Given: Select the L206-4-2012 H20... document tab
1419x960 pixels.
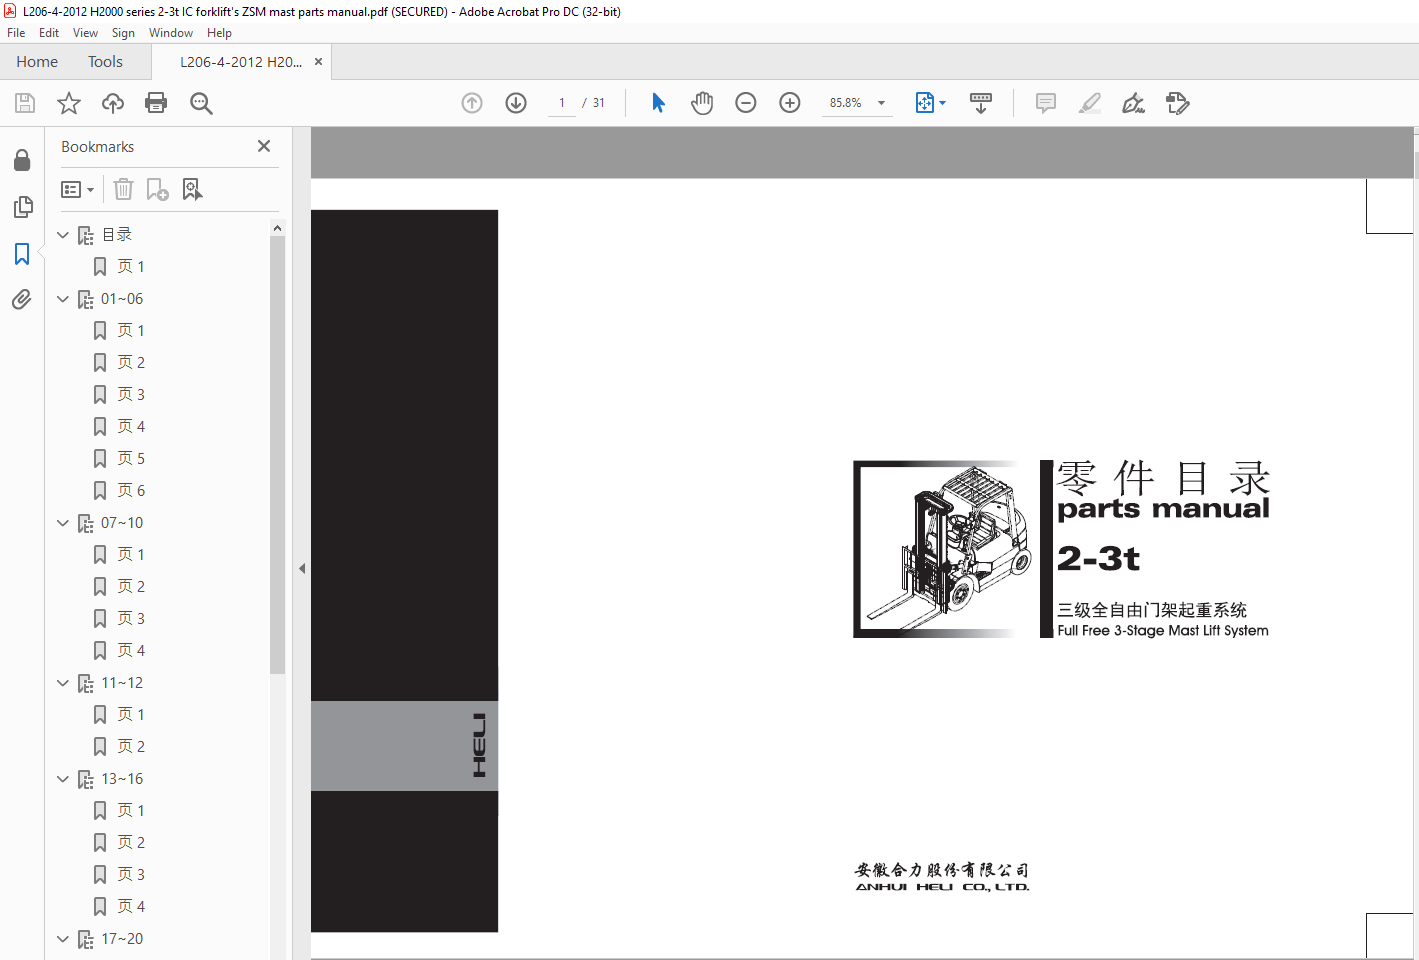Looking at the screenshot, I should 241,62.
